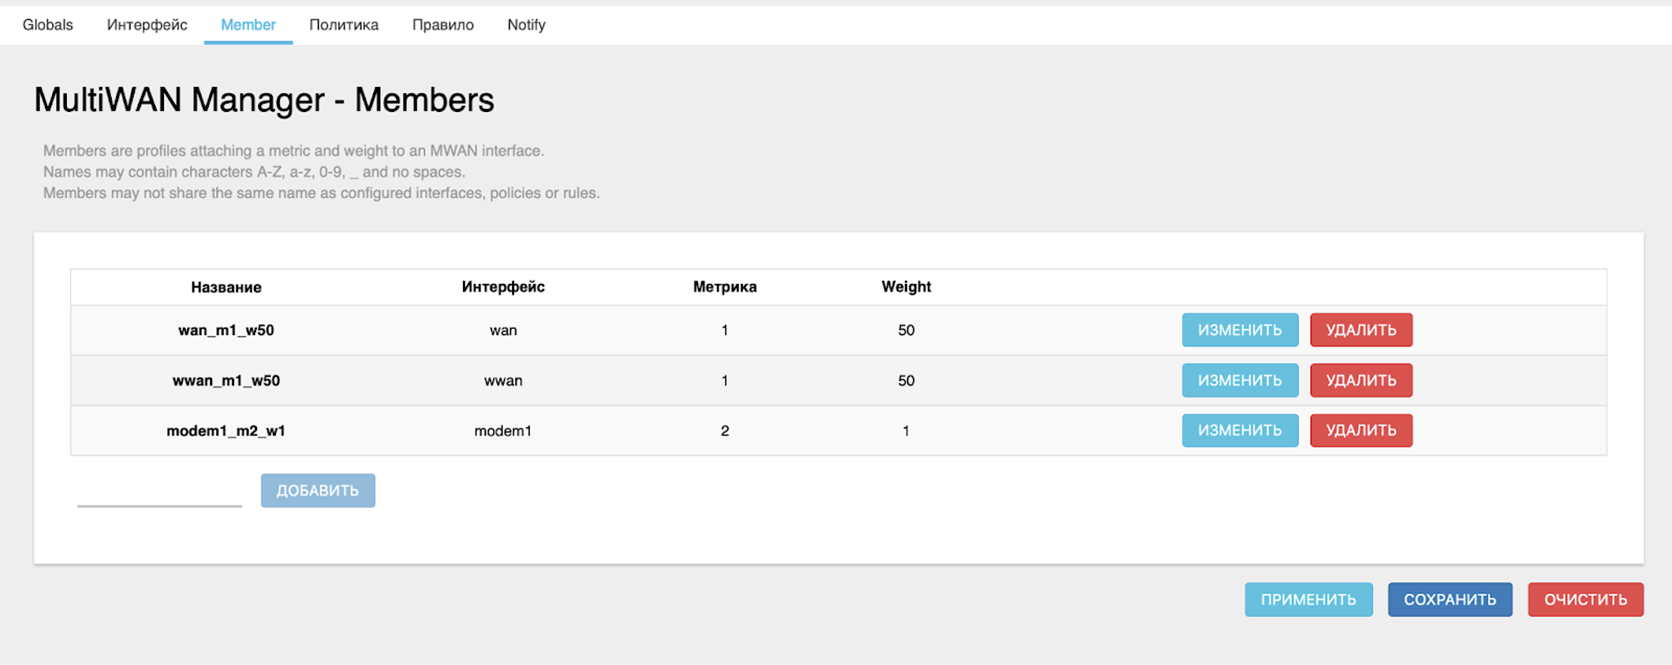
Task: Edit the wwan_m1_w50 member
Action: 1239,380
